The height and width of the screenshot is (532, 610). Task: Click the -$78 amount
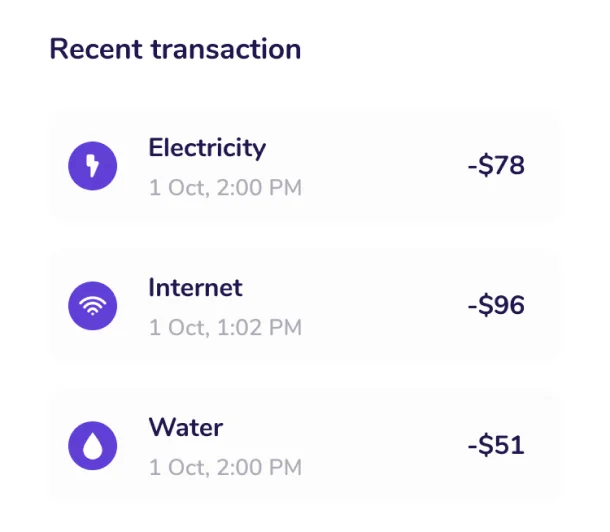click(x=495, y=166)
